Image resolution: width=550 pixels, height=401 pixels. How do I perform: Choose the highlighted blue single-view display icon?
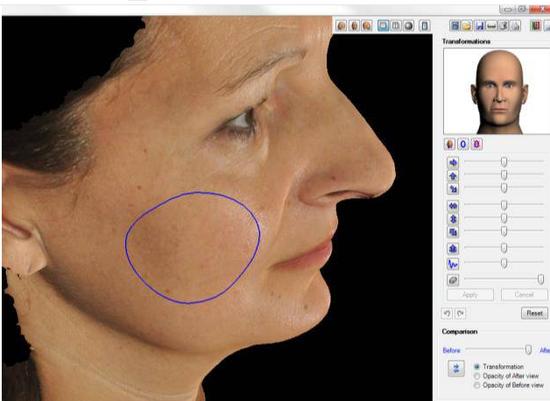click(x=383, y=26)
